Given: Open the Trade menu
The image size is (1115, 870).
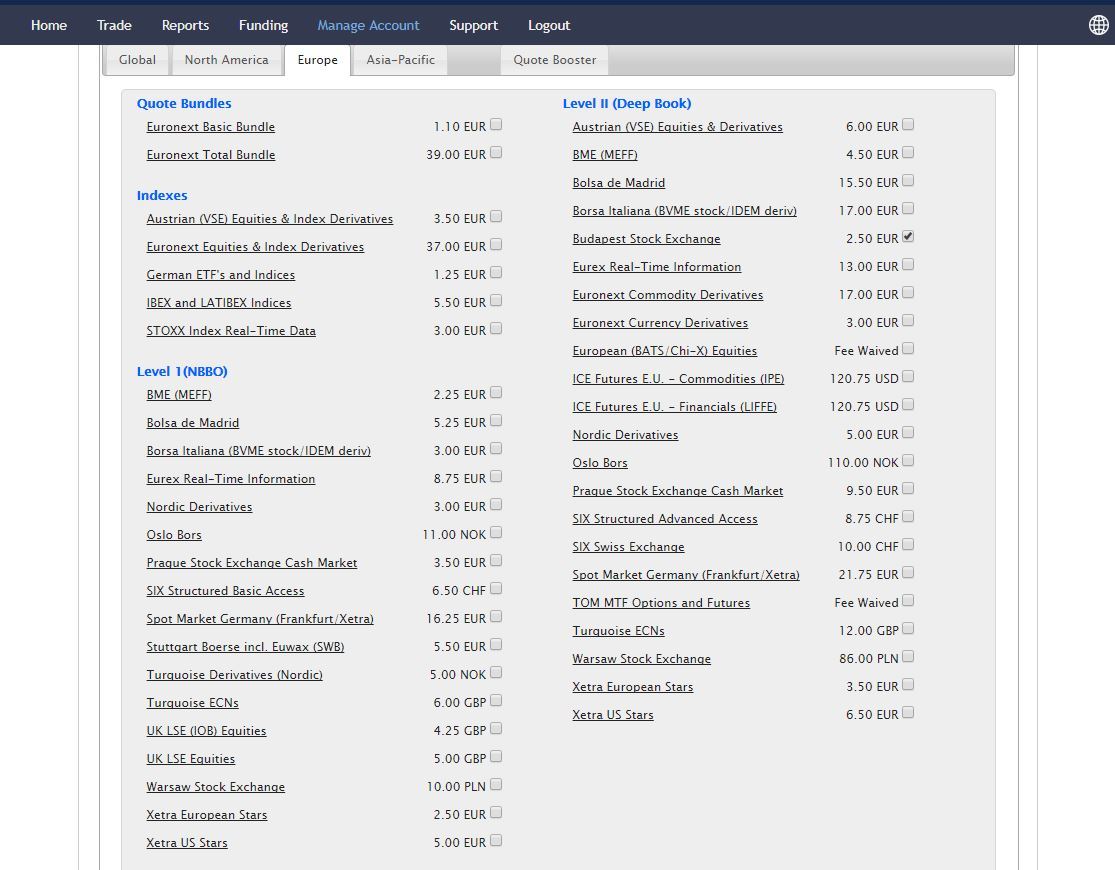Looking at the screenshot, I should point(114,25).
